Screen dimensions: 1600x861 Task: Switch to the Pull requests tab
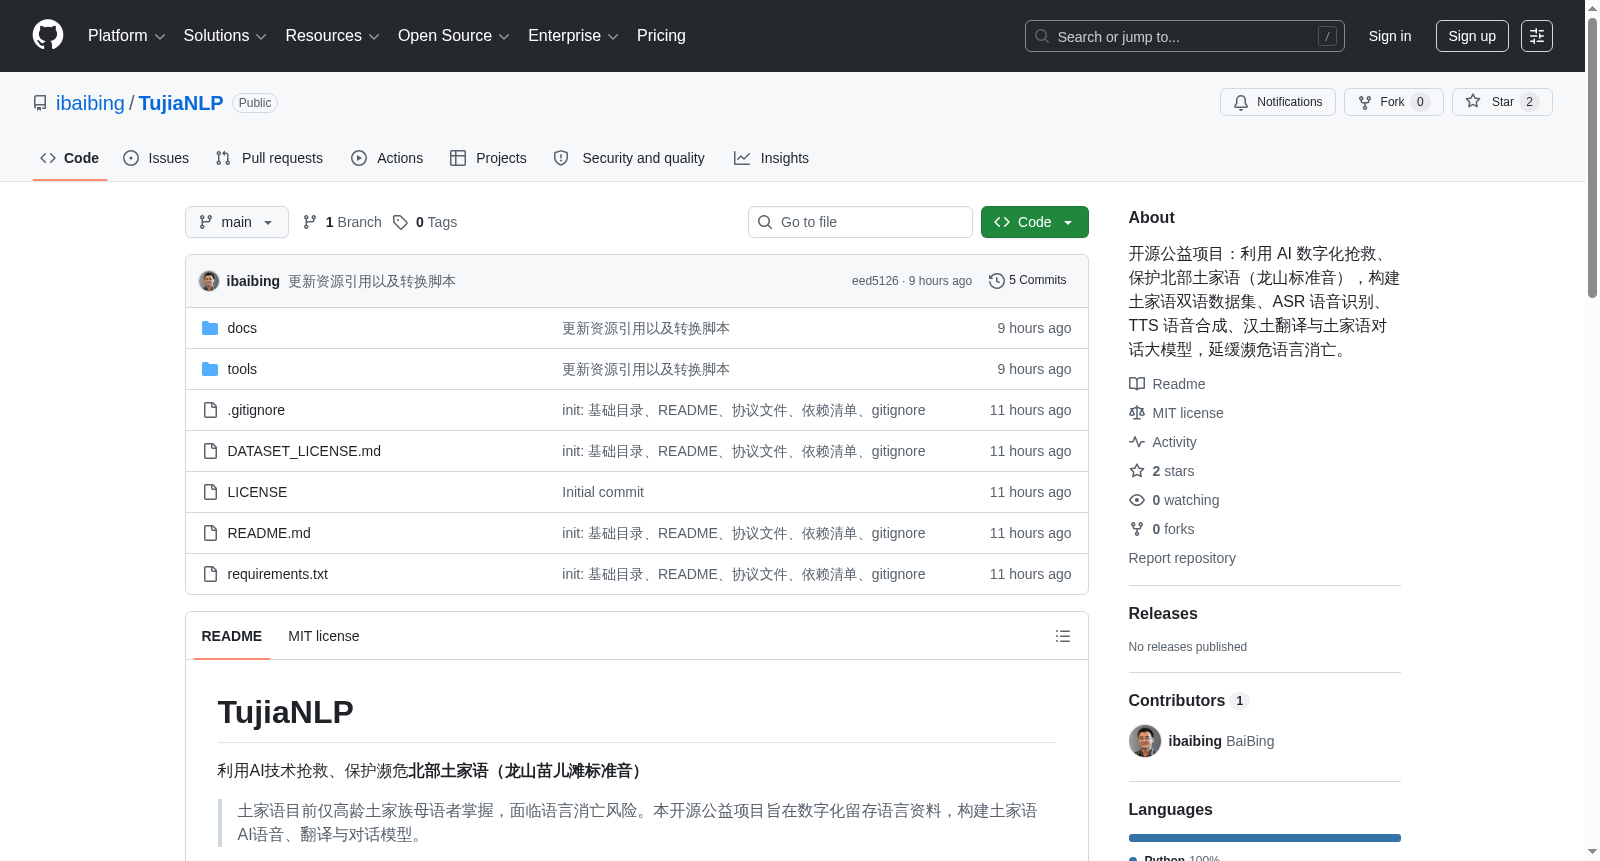pyautogui.click(x=269, y=158)
